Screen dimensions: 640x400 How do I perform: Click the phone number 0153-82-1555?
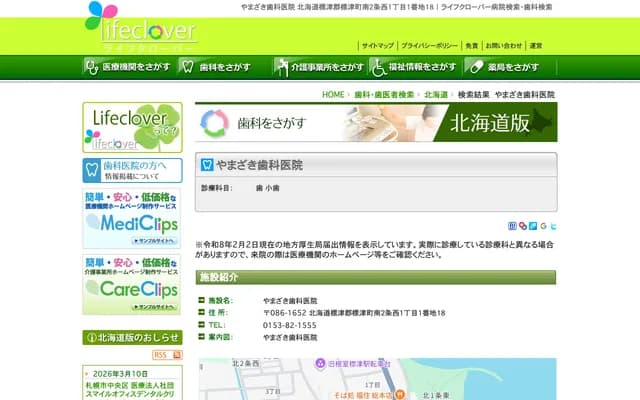[x=289, y=325]
